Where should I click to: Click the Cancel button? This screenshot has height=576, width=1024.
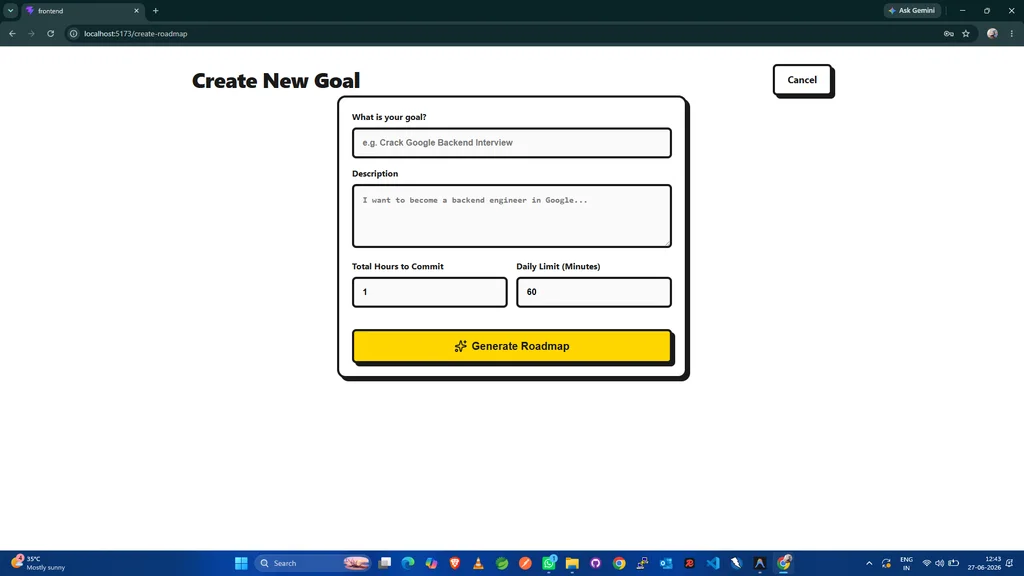(x=802, y=80)
